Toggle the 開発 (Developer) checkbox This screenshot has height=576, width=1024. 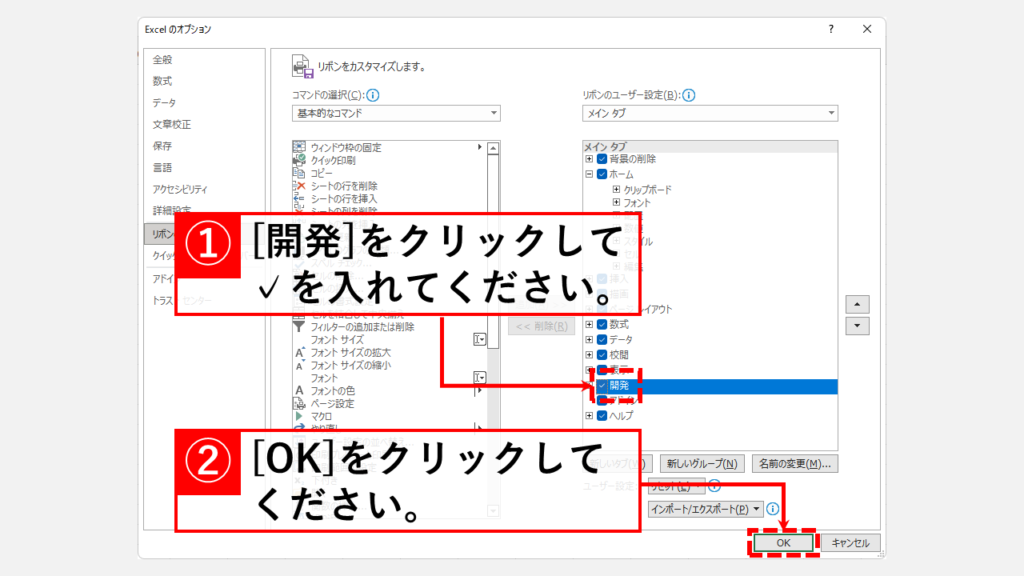[602, 385]
